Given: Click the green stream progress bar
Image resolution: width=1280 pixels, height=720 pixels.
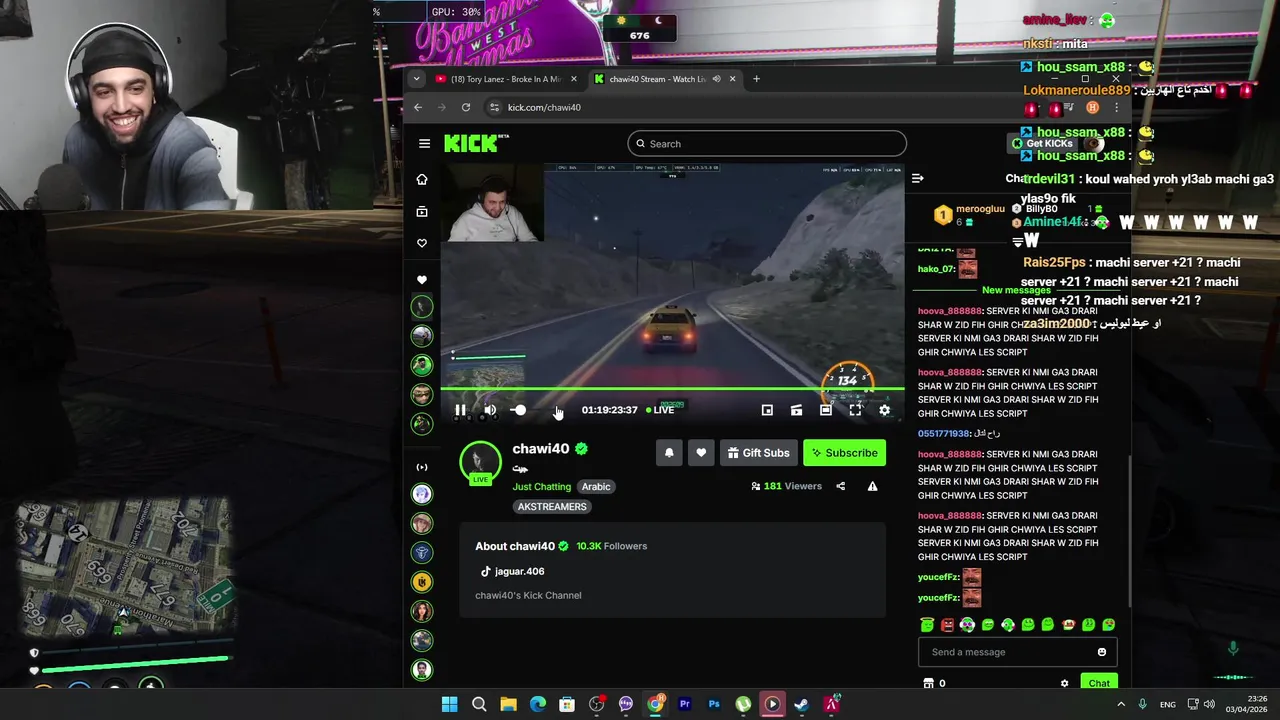Looking at the screenshot, I should [673, 389].
